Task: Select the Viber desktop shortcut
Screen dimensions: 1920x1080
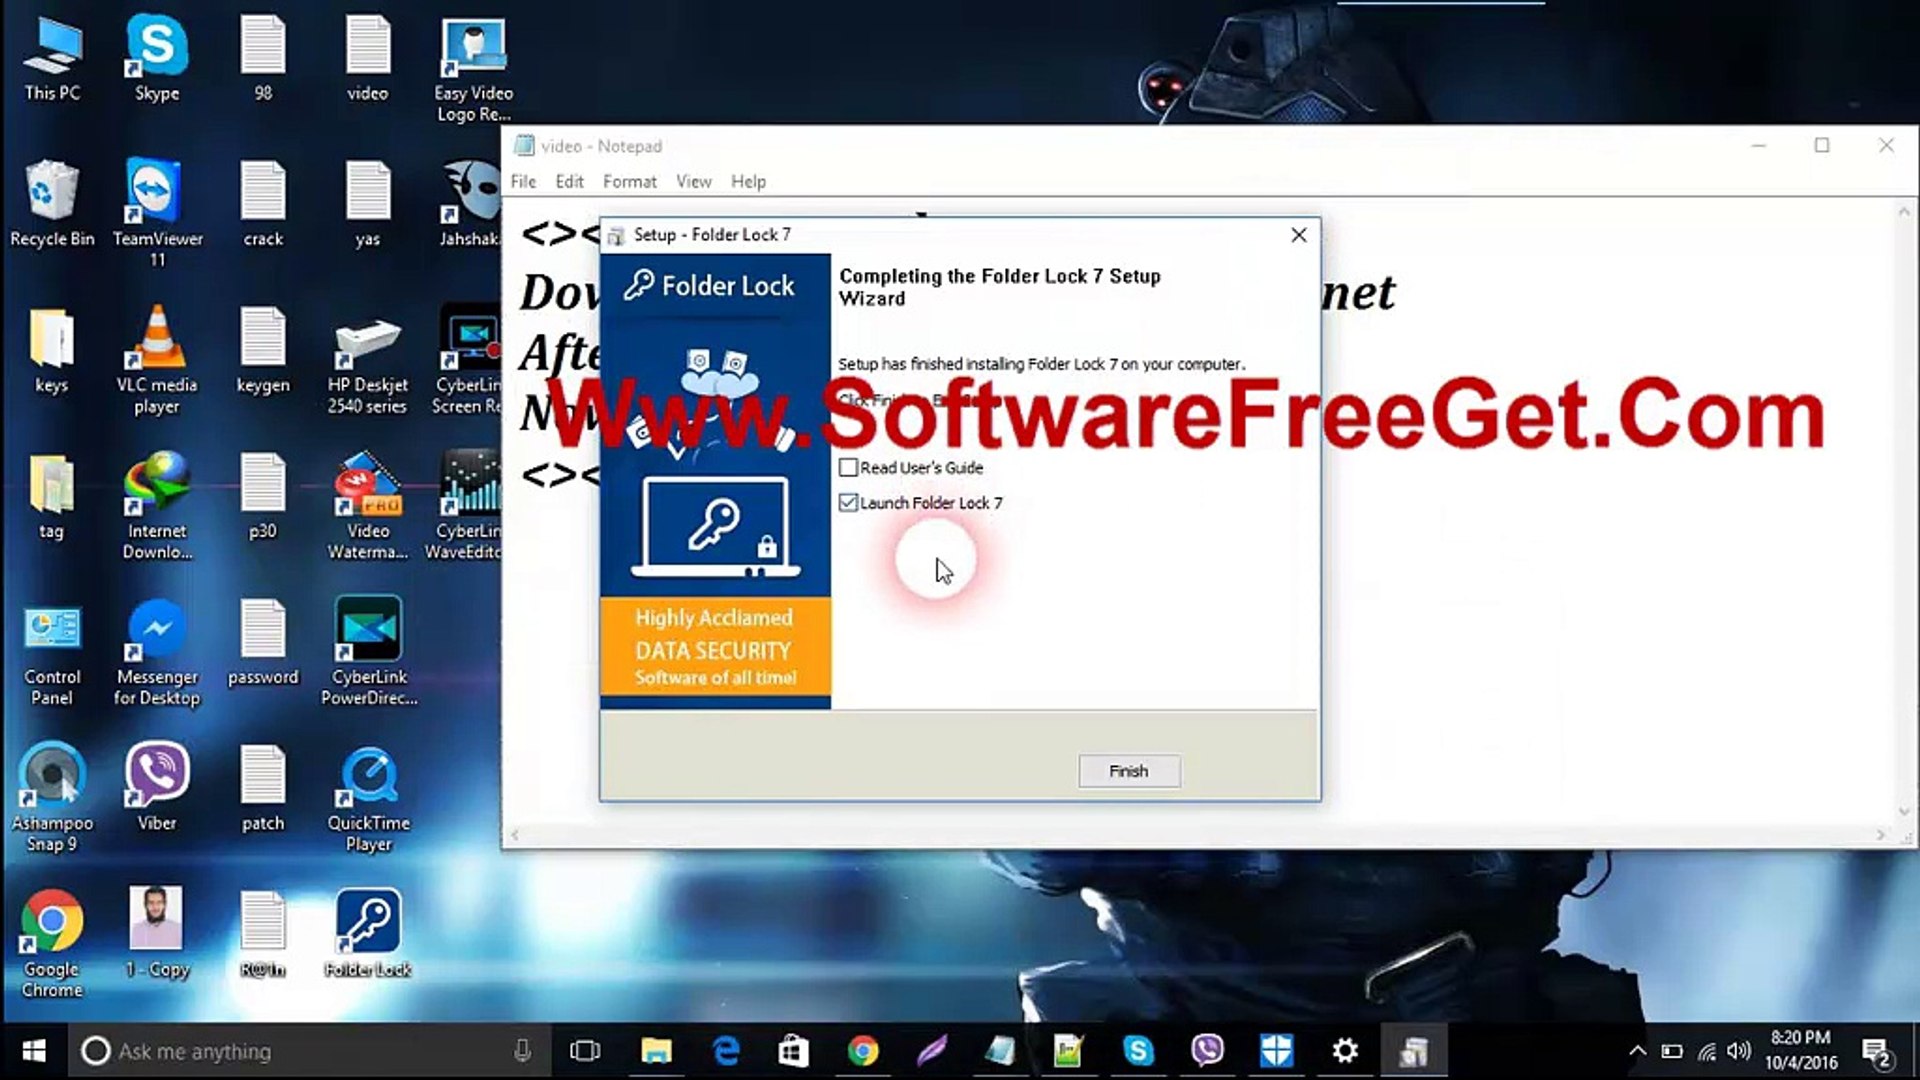Action: click(157, 788)
